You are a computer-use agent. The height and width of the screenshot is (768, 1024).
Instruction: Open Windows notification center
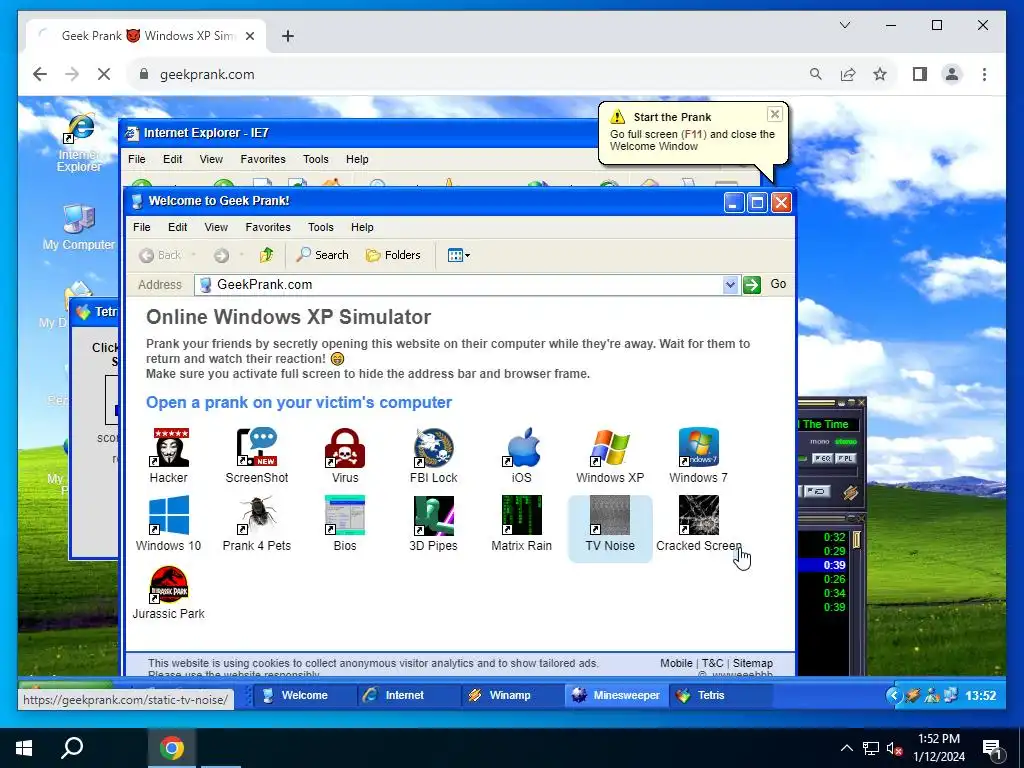(992, 749)
